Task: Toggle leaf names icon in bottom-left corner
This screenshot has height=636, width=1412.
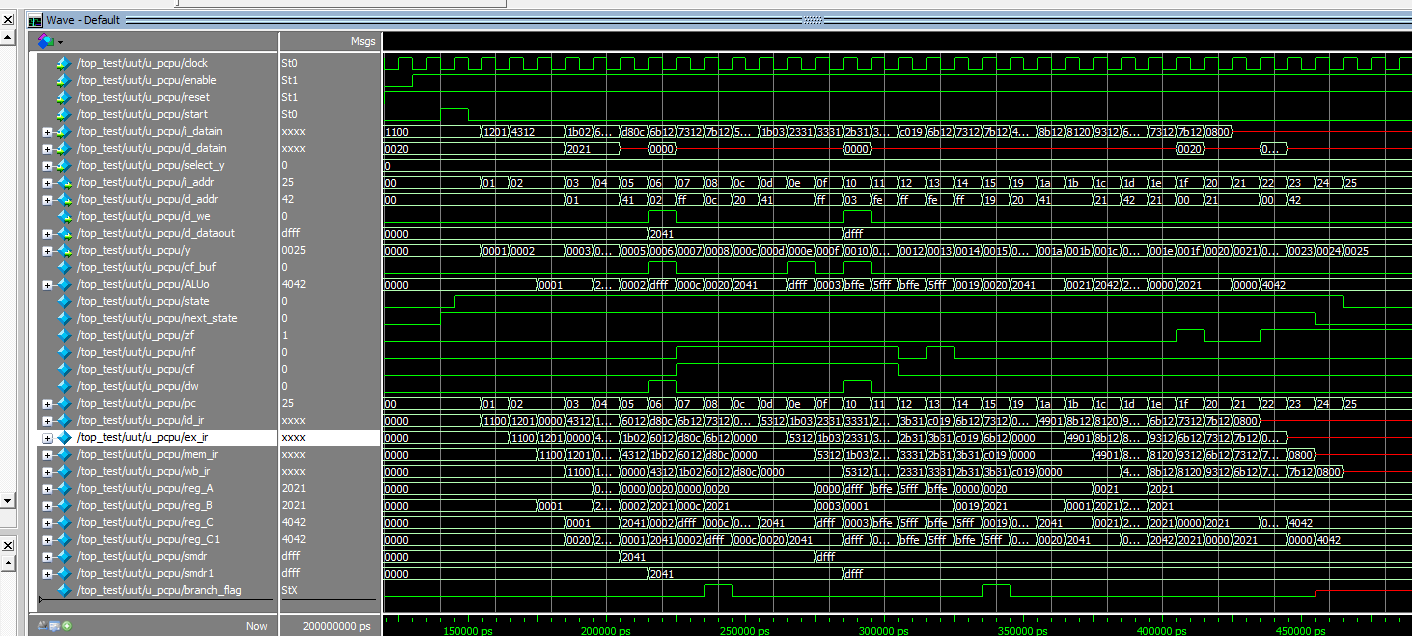Action: coord(41,626)
